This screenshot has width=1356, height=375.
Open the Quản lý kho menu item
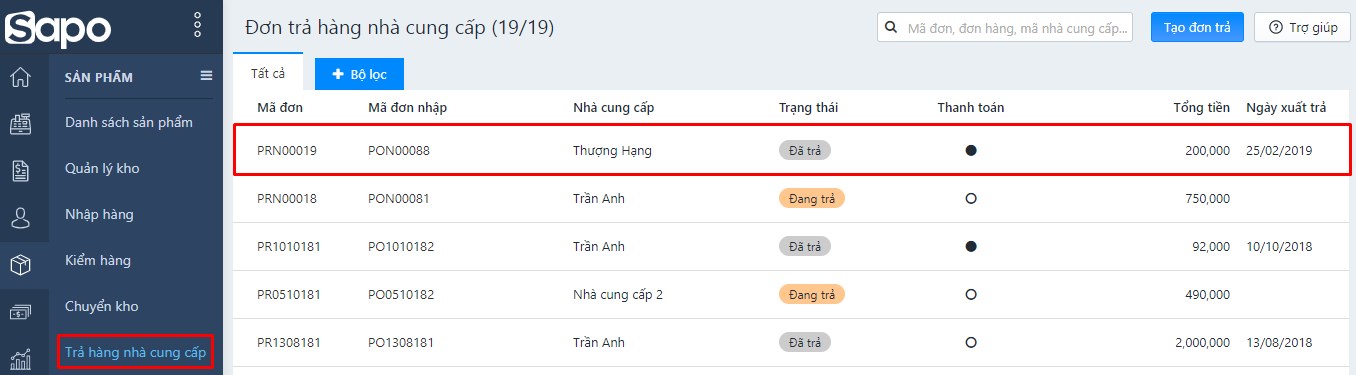coord(102,168)
